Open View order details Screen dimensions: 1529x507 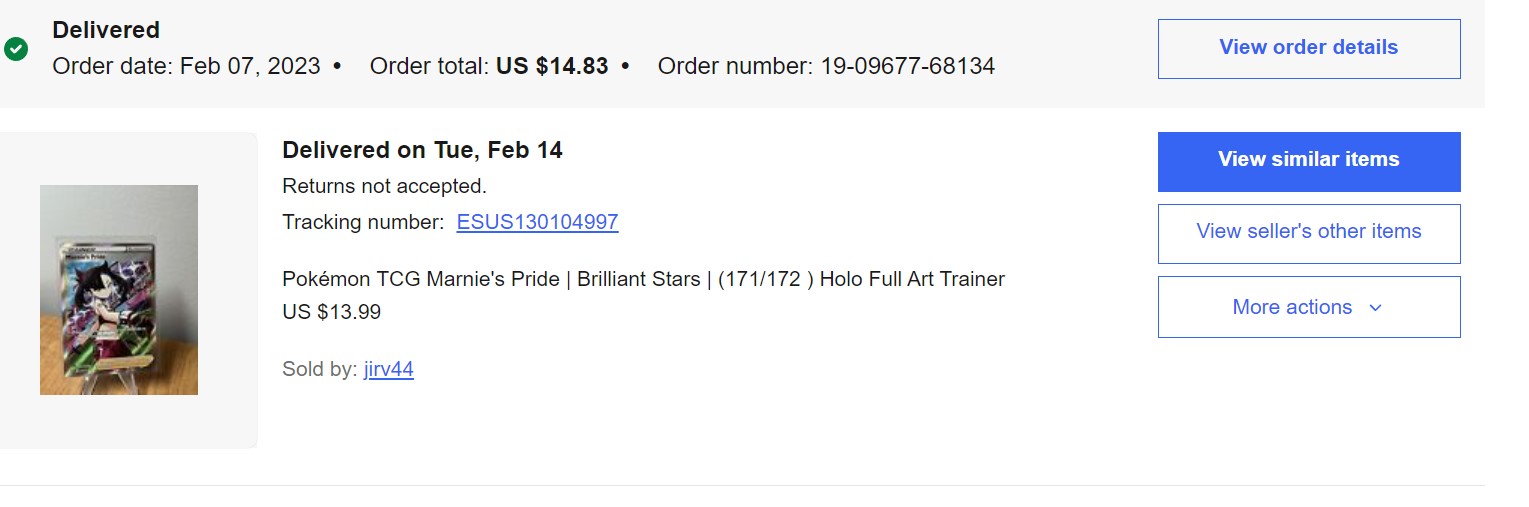pos(1309,48)
